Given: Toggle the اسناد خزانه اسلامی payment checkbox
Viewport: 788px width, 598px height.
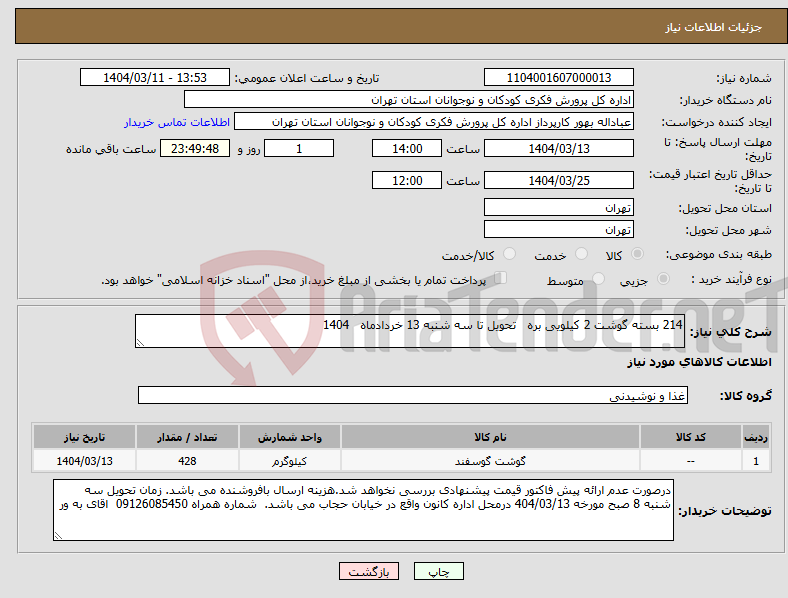Looking at the screenshot, I should click(501, 278).
